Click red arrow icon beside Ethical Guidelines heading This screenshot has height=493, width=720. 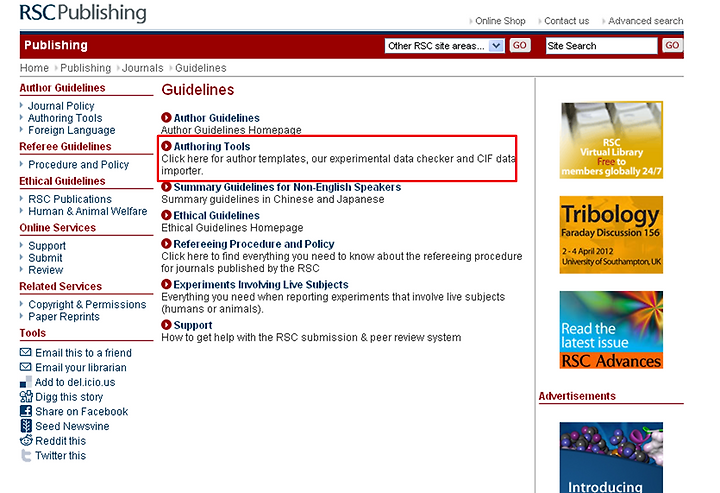pos(166,215)
